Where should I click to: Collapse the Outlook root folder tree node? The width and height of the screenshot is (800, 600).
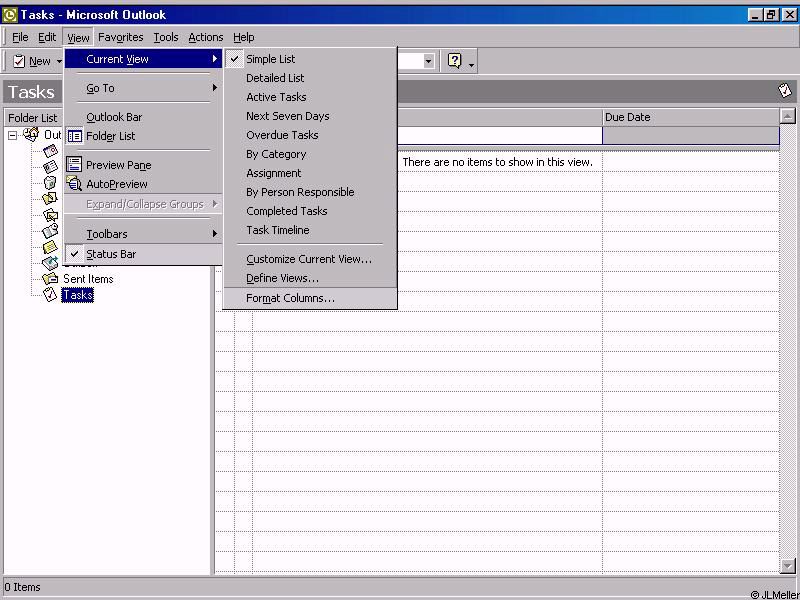12,135
